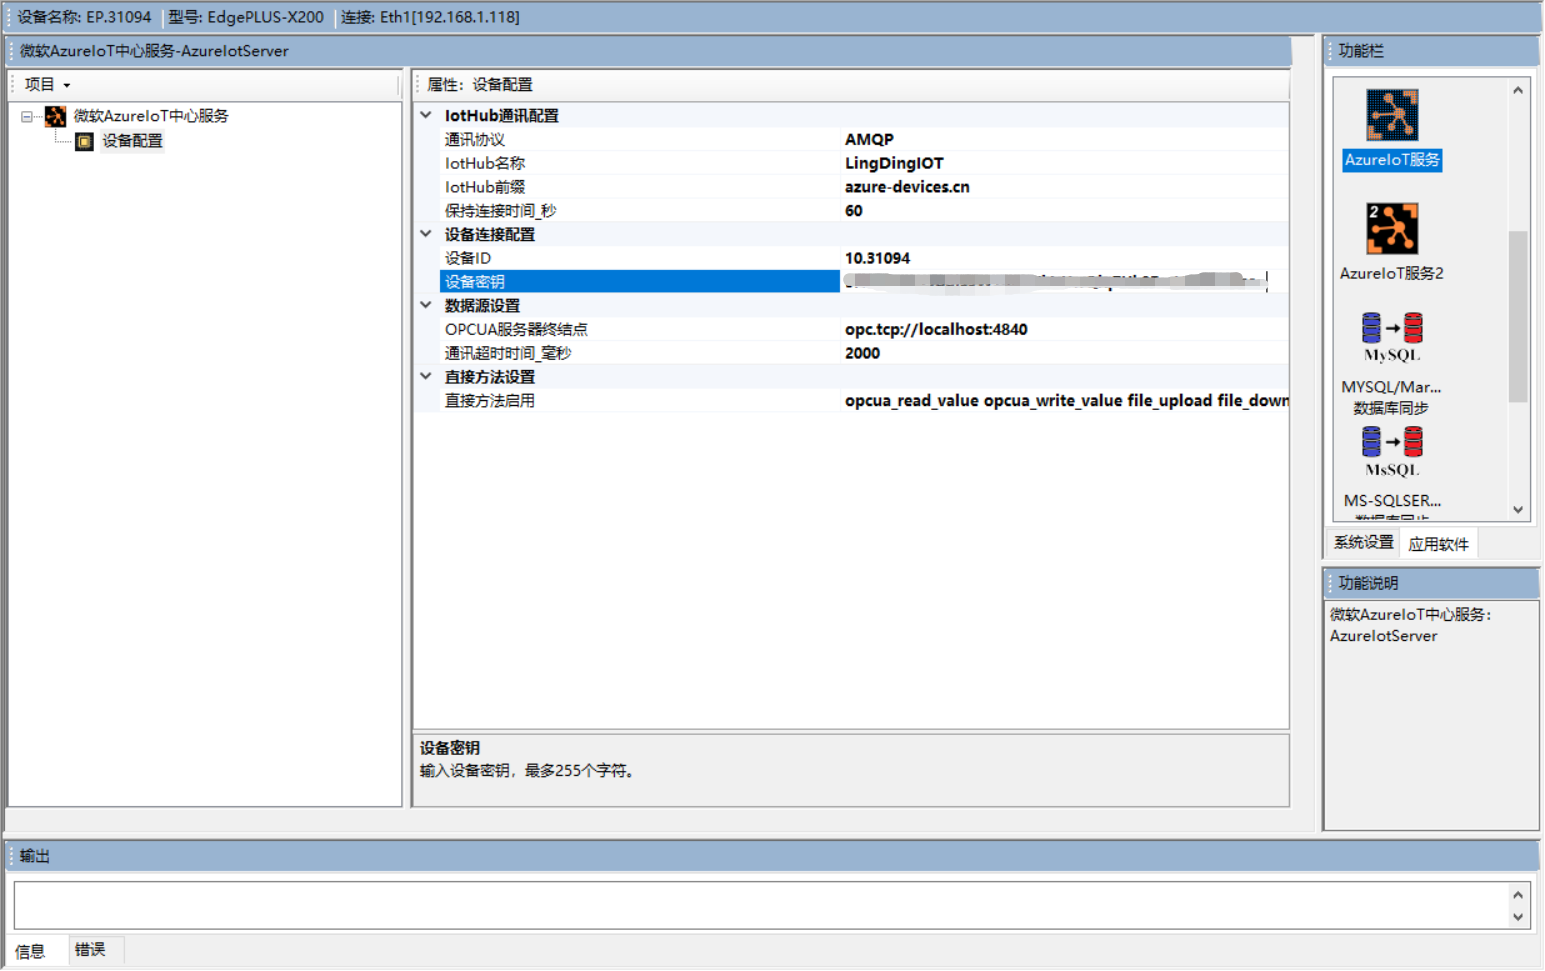Collapse the 设备连接配置 section
This screenshot has width=1545, height=971.
426,234
